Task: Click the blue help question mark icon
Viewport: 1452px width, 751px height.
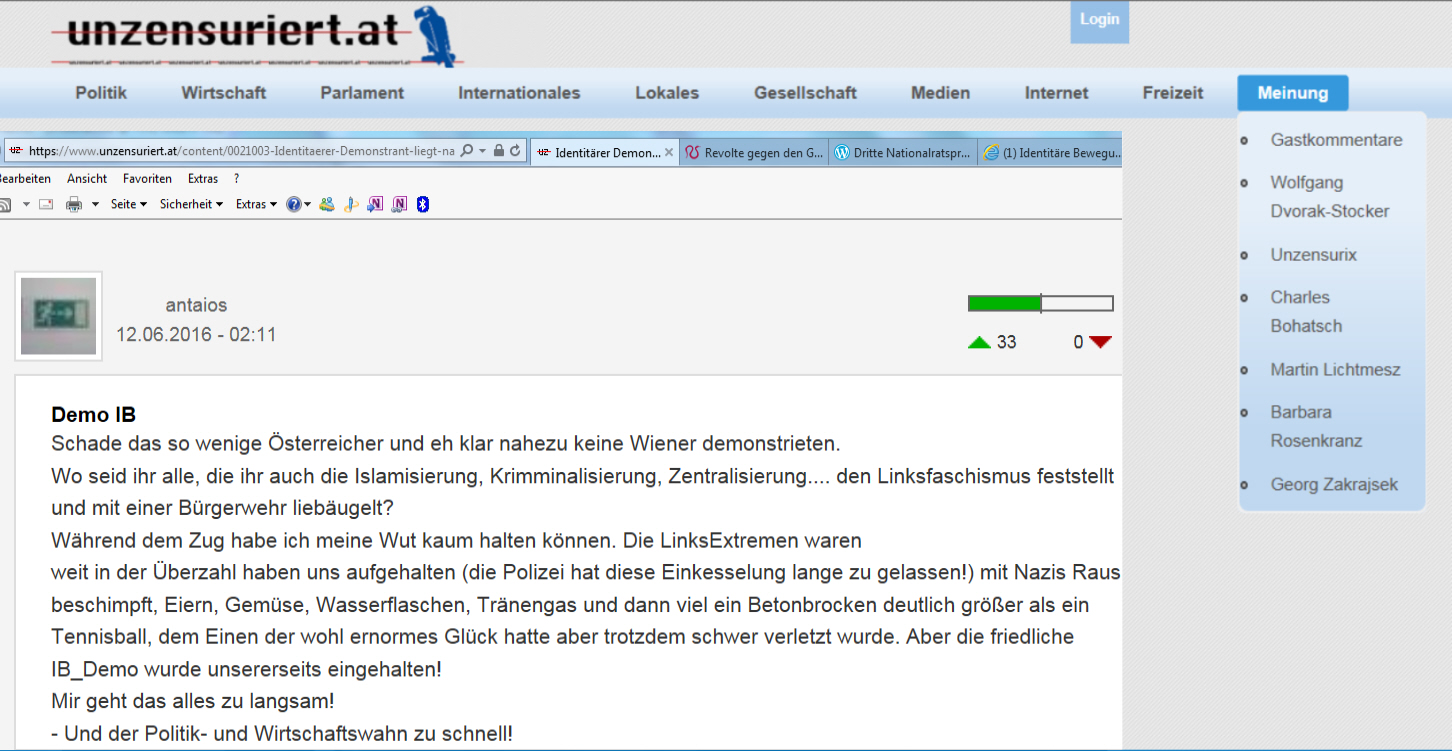Action: (x=294, y=204)
